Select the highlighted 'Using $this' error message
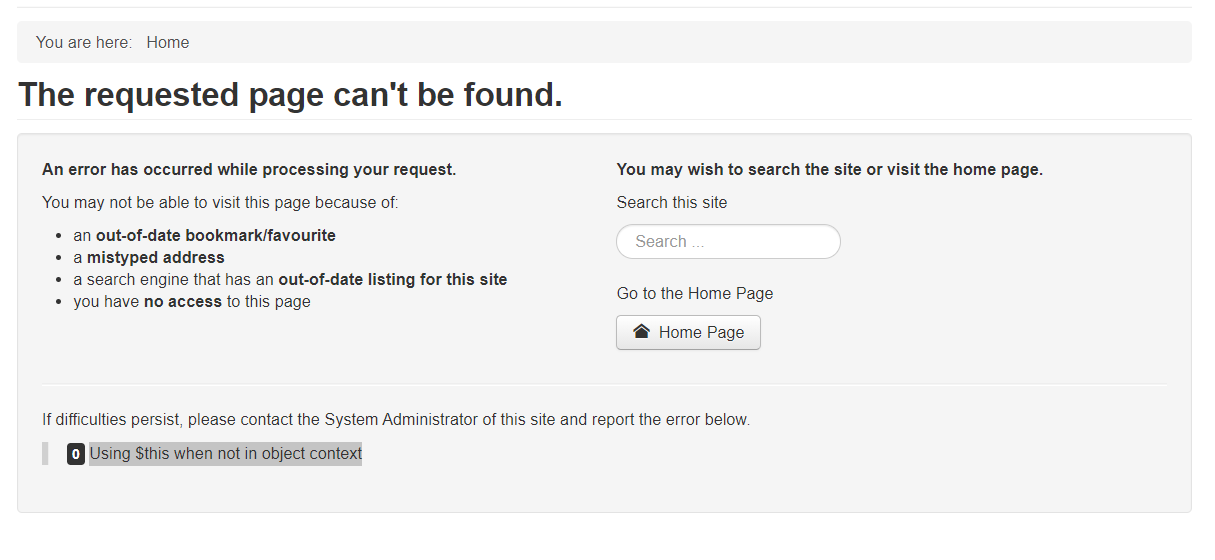The width and height of the screenshot is (1215, 560). [x=225, y=454]
